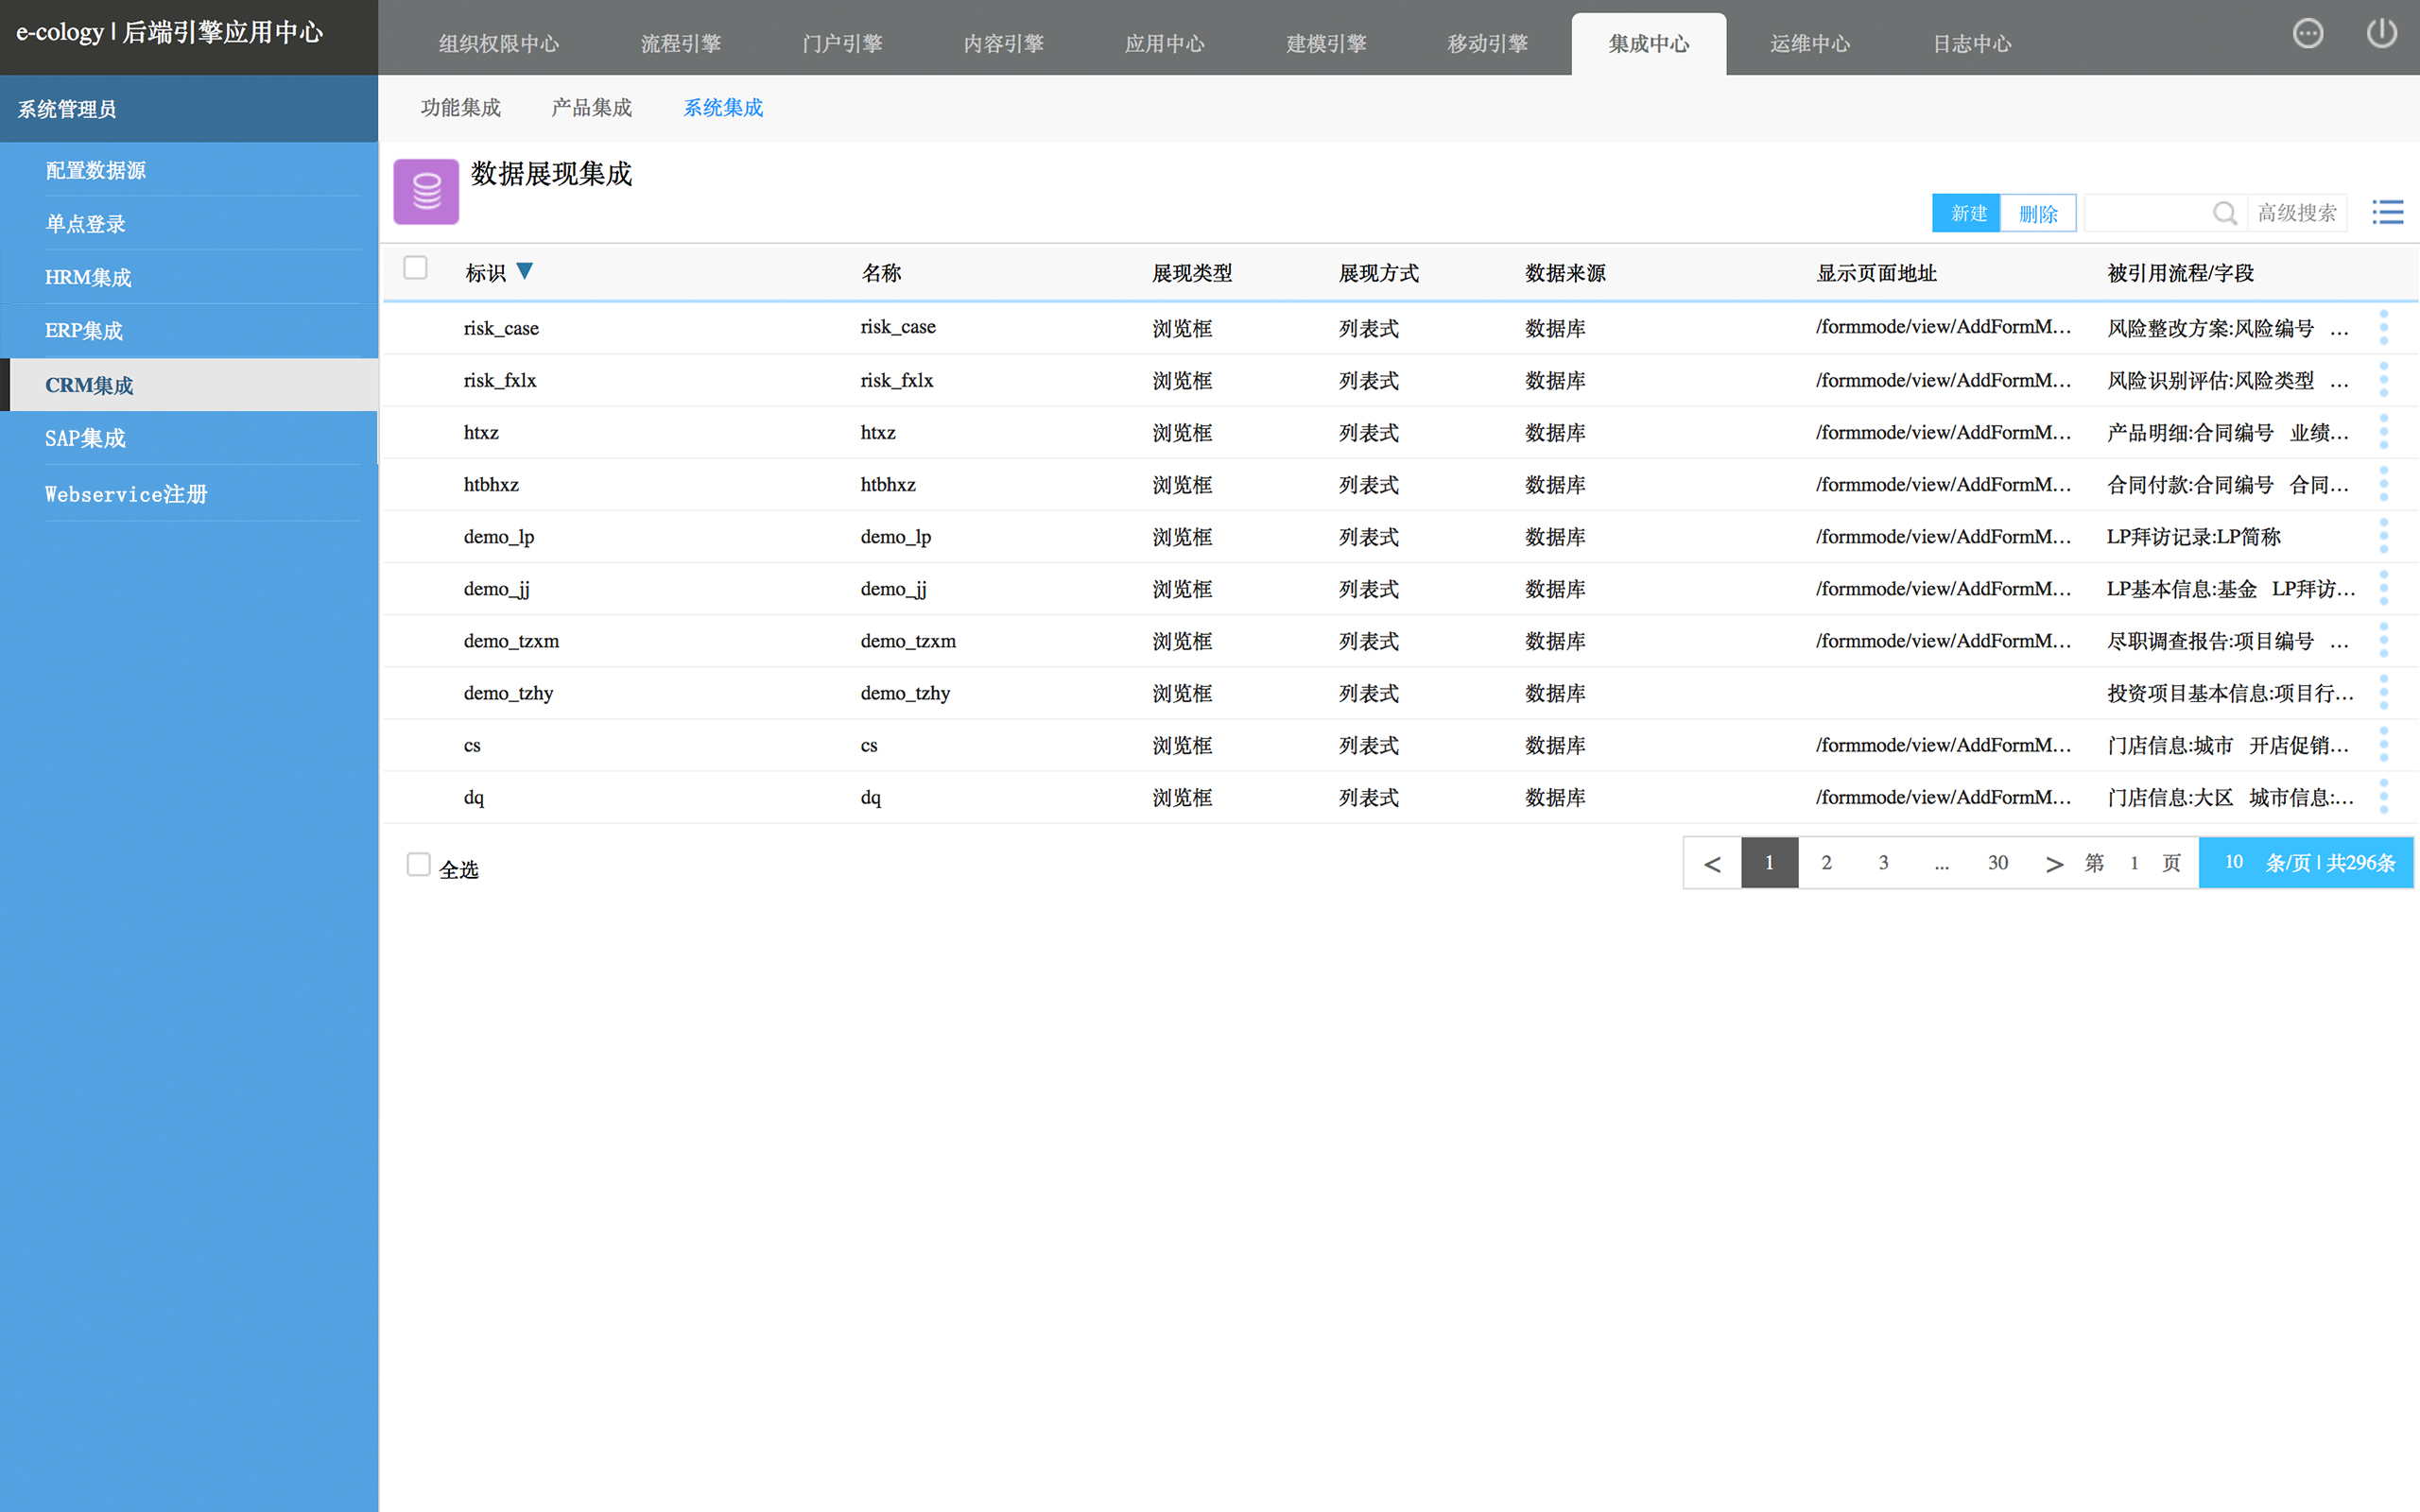The image size is (2420, 1512).
Task: Select 产品集成 sub tab
Action: click(x=591, y=108)
